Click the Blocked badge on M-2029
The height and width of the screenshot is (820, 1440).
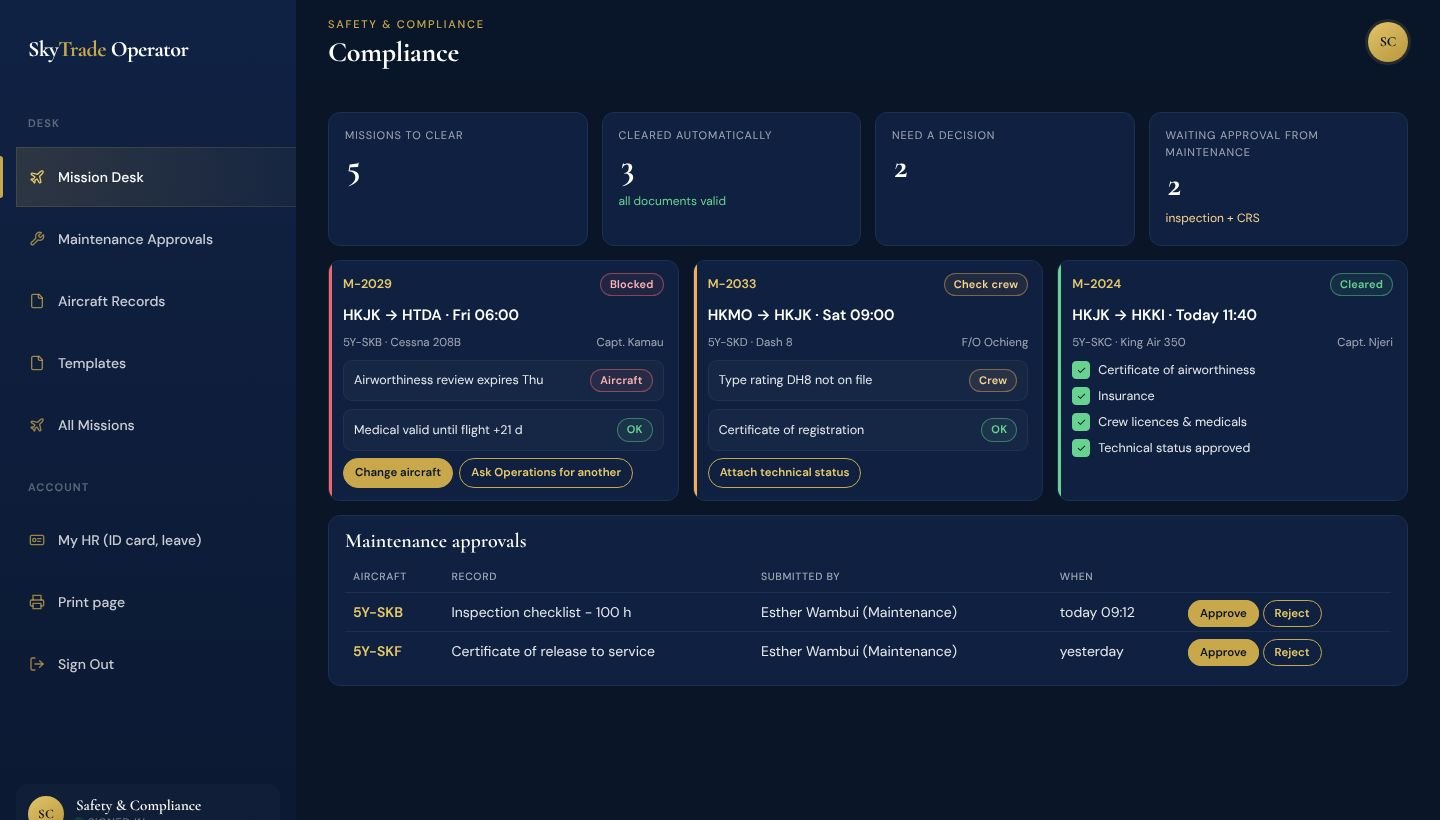tap(632, 284)
